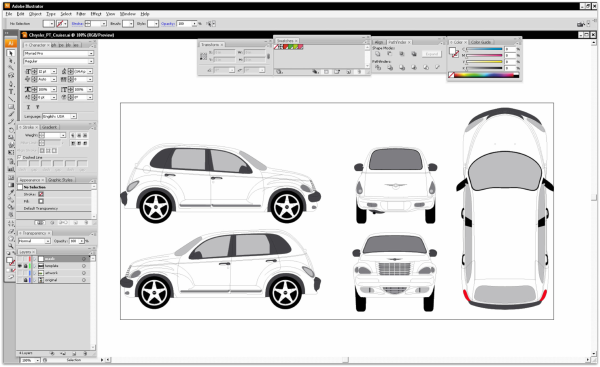Toggle Strikethrough in Character panel
Screen dimensions: 600x367
(38, 107)
